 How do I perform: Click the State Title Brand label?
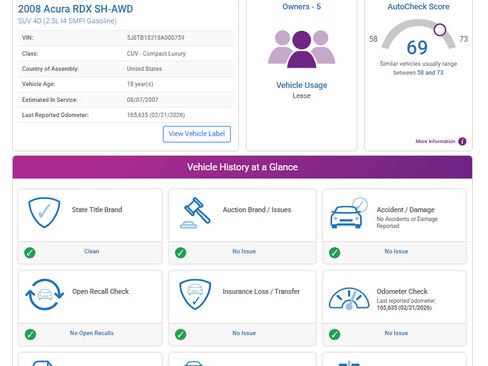[97, 210]
